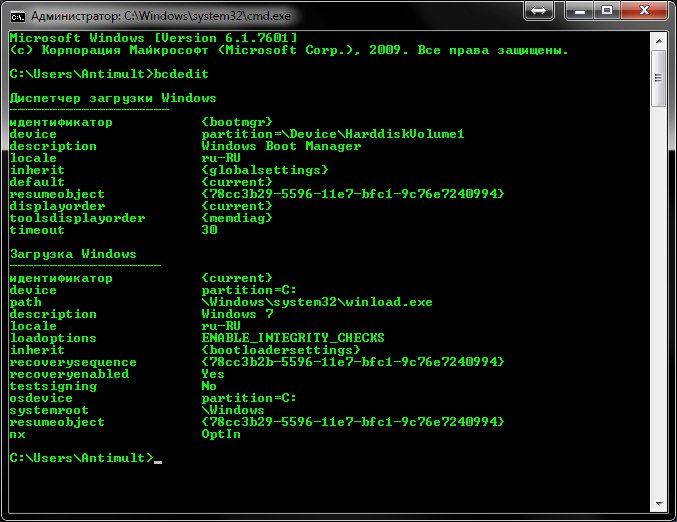Click the label 'toolsdisplayorder'
Screen dimensions: 677x522
pyautogui.click(x=77, y=218)
